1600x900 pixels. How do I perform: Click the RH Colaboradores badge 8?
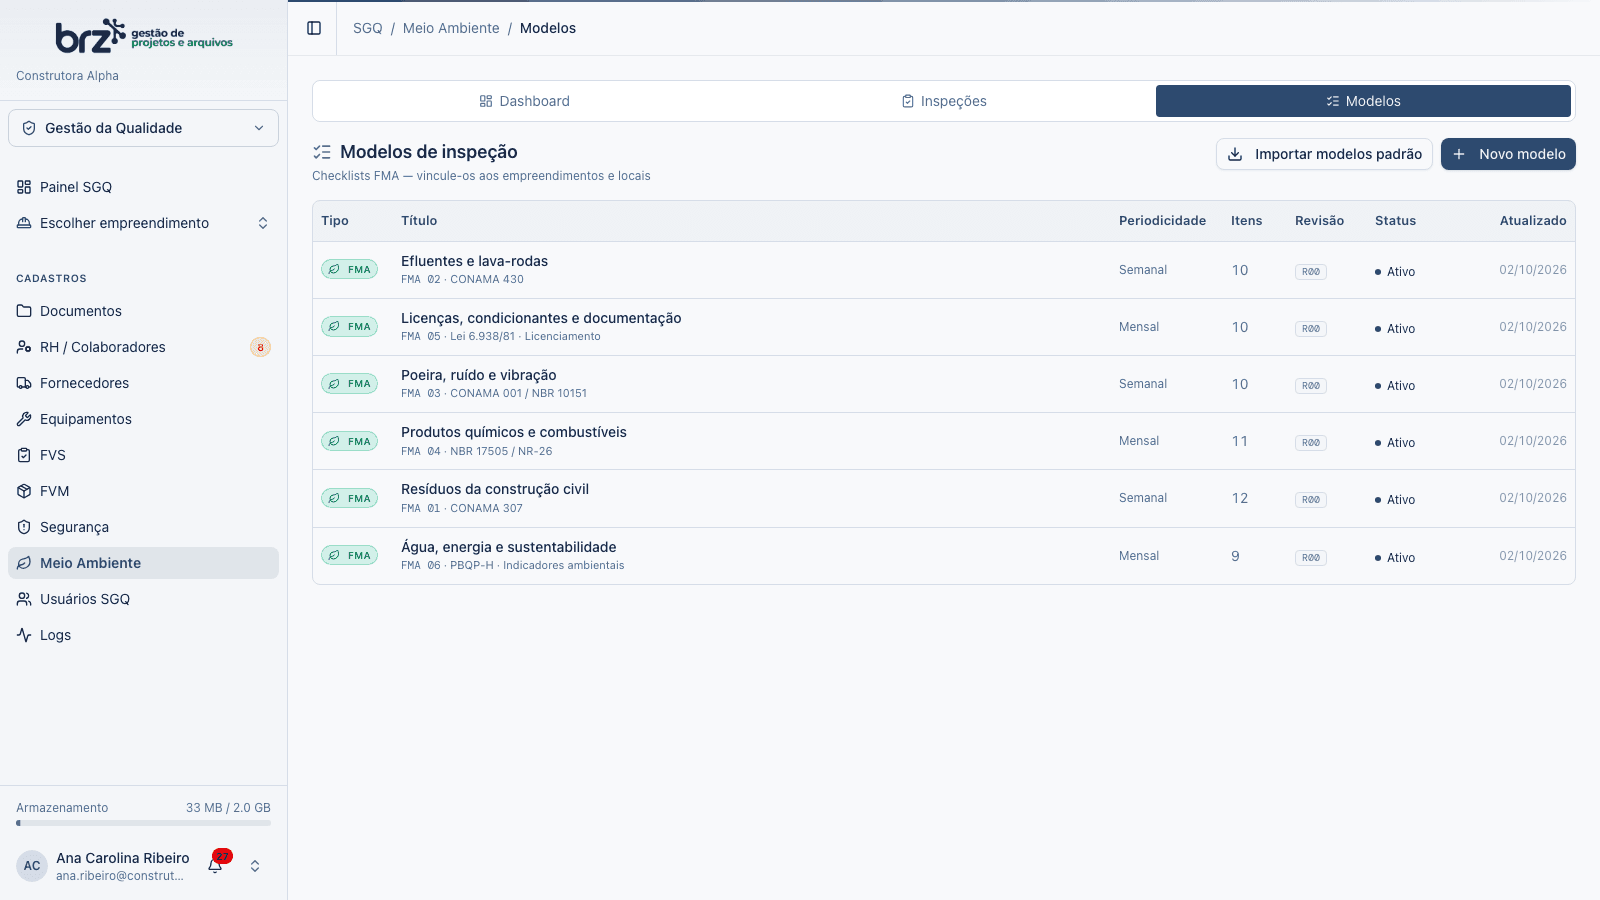pyautogui.click(x=260, y=347)
